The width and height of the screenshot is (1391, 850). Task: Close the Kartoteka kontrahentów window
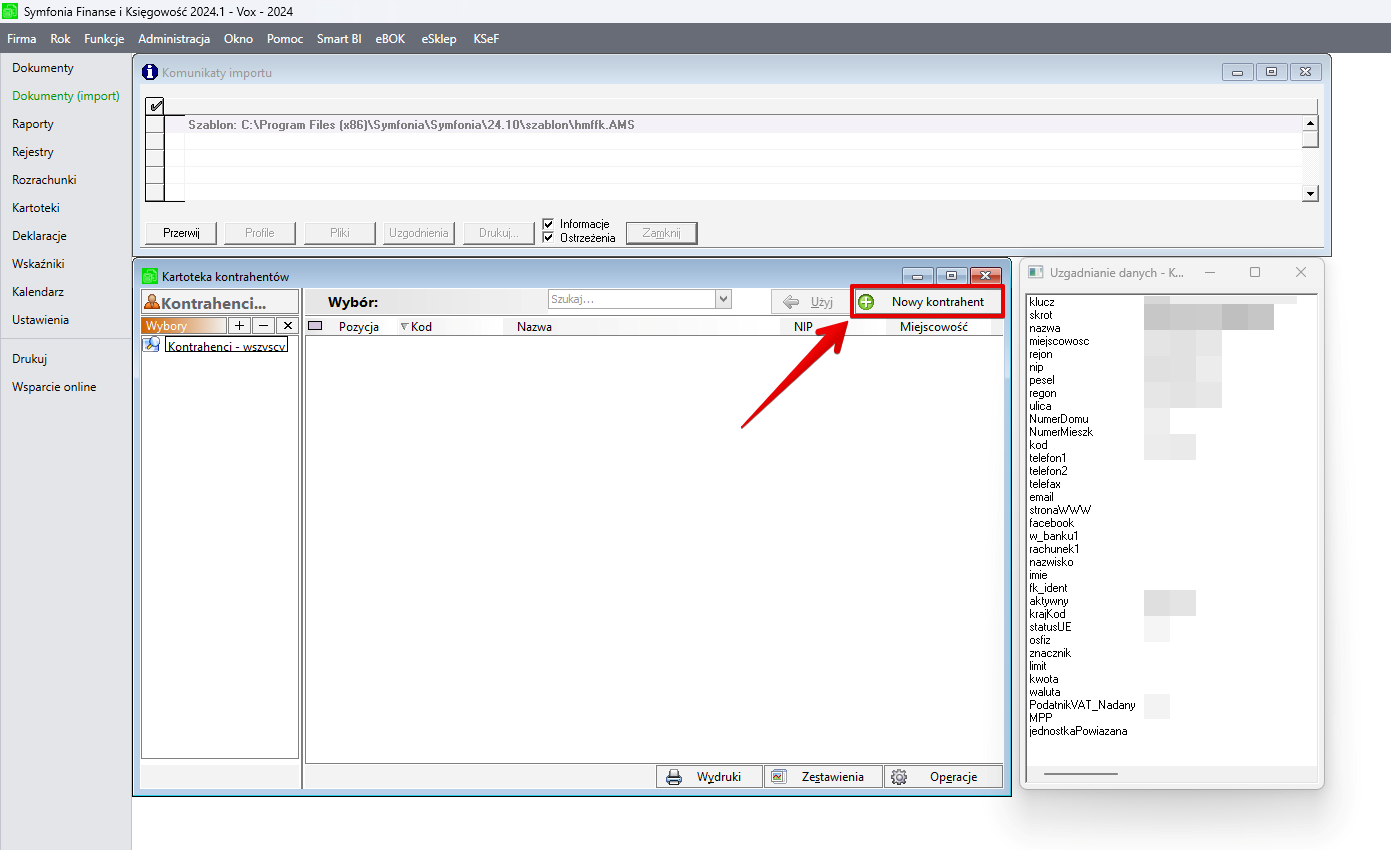[986, 275]
